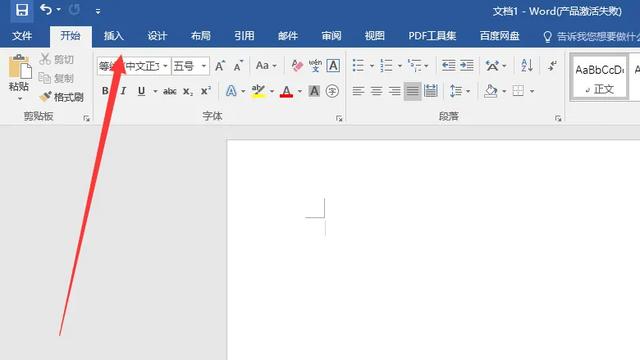This screenshot has height=360, width=640.
Task: Click the Justify alignment icon
Action: 412,91
